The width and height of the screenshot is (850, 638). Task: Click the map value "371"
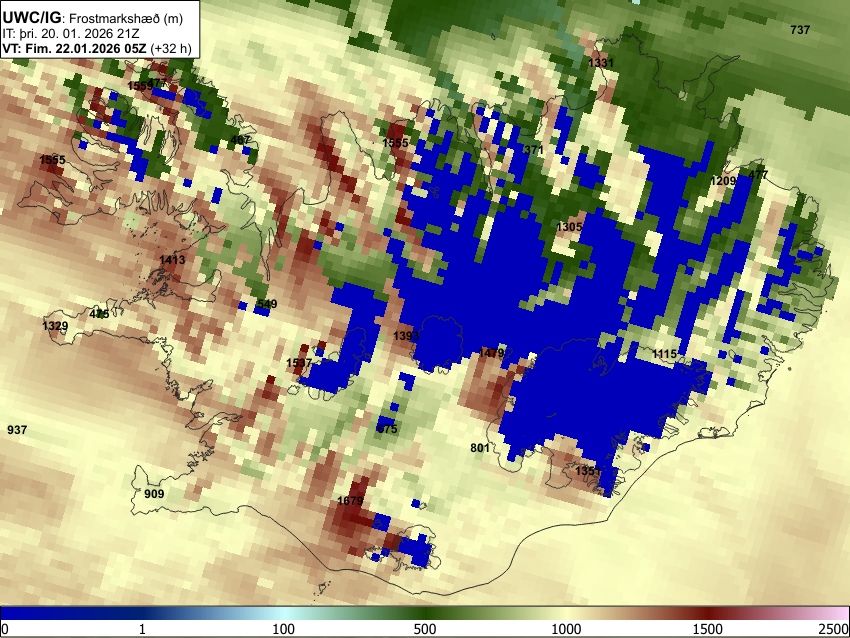point(533,150)
